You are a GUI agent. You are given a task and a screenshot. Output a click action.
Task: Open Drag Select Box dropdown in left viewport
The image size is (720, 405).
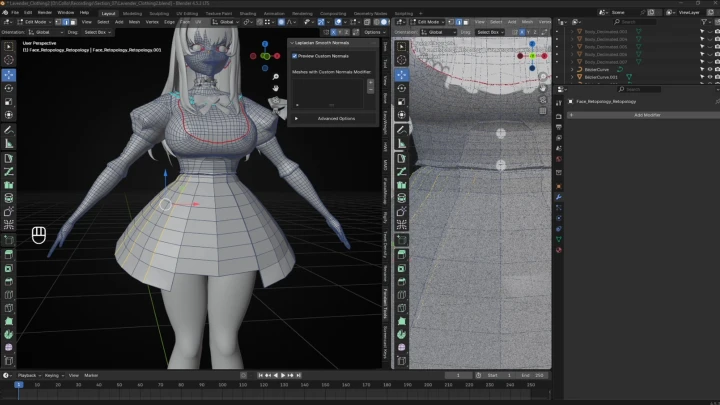(x=97, y=32)
